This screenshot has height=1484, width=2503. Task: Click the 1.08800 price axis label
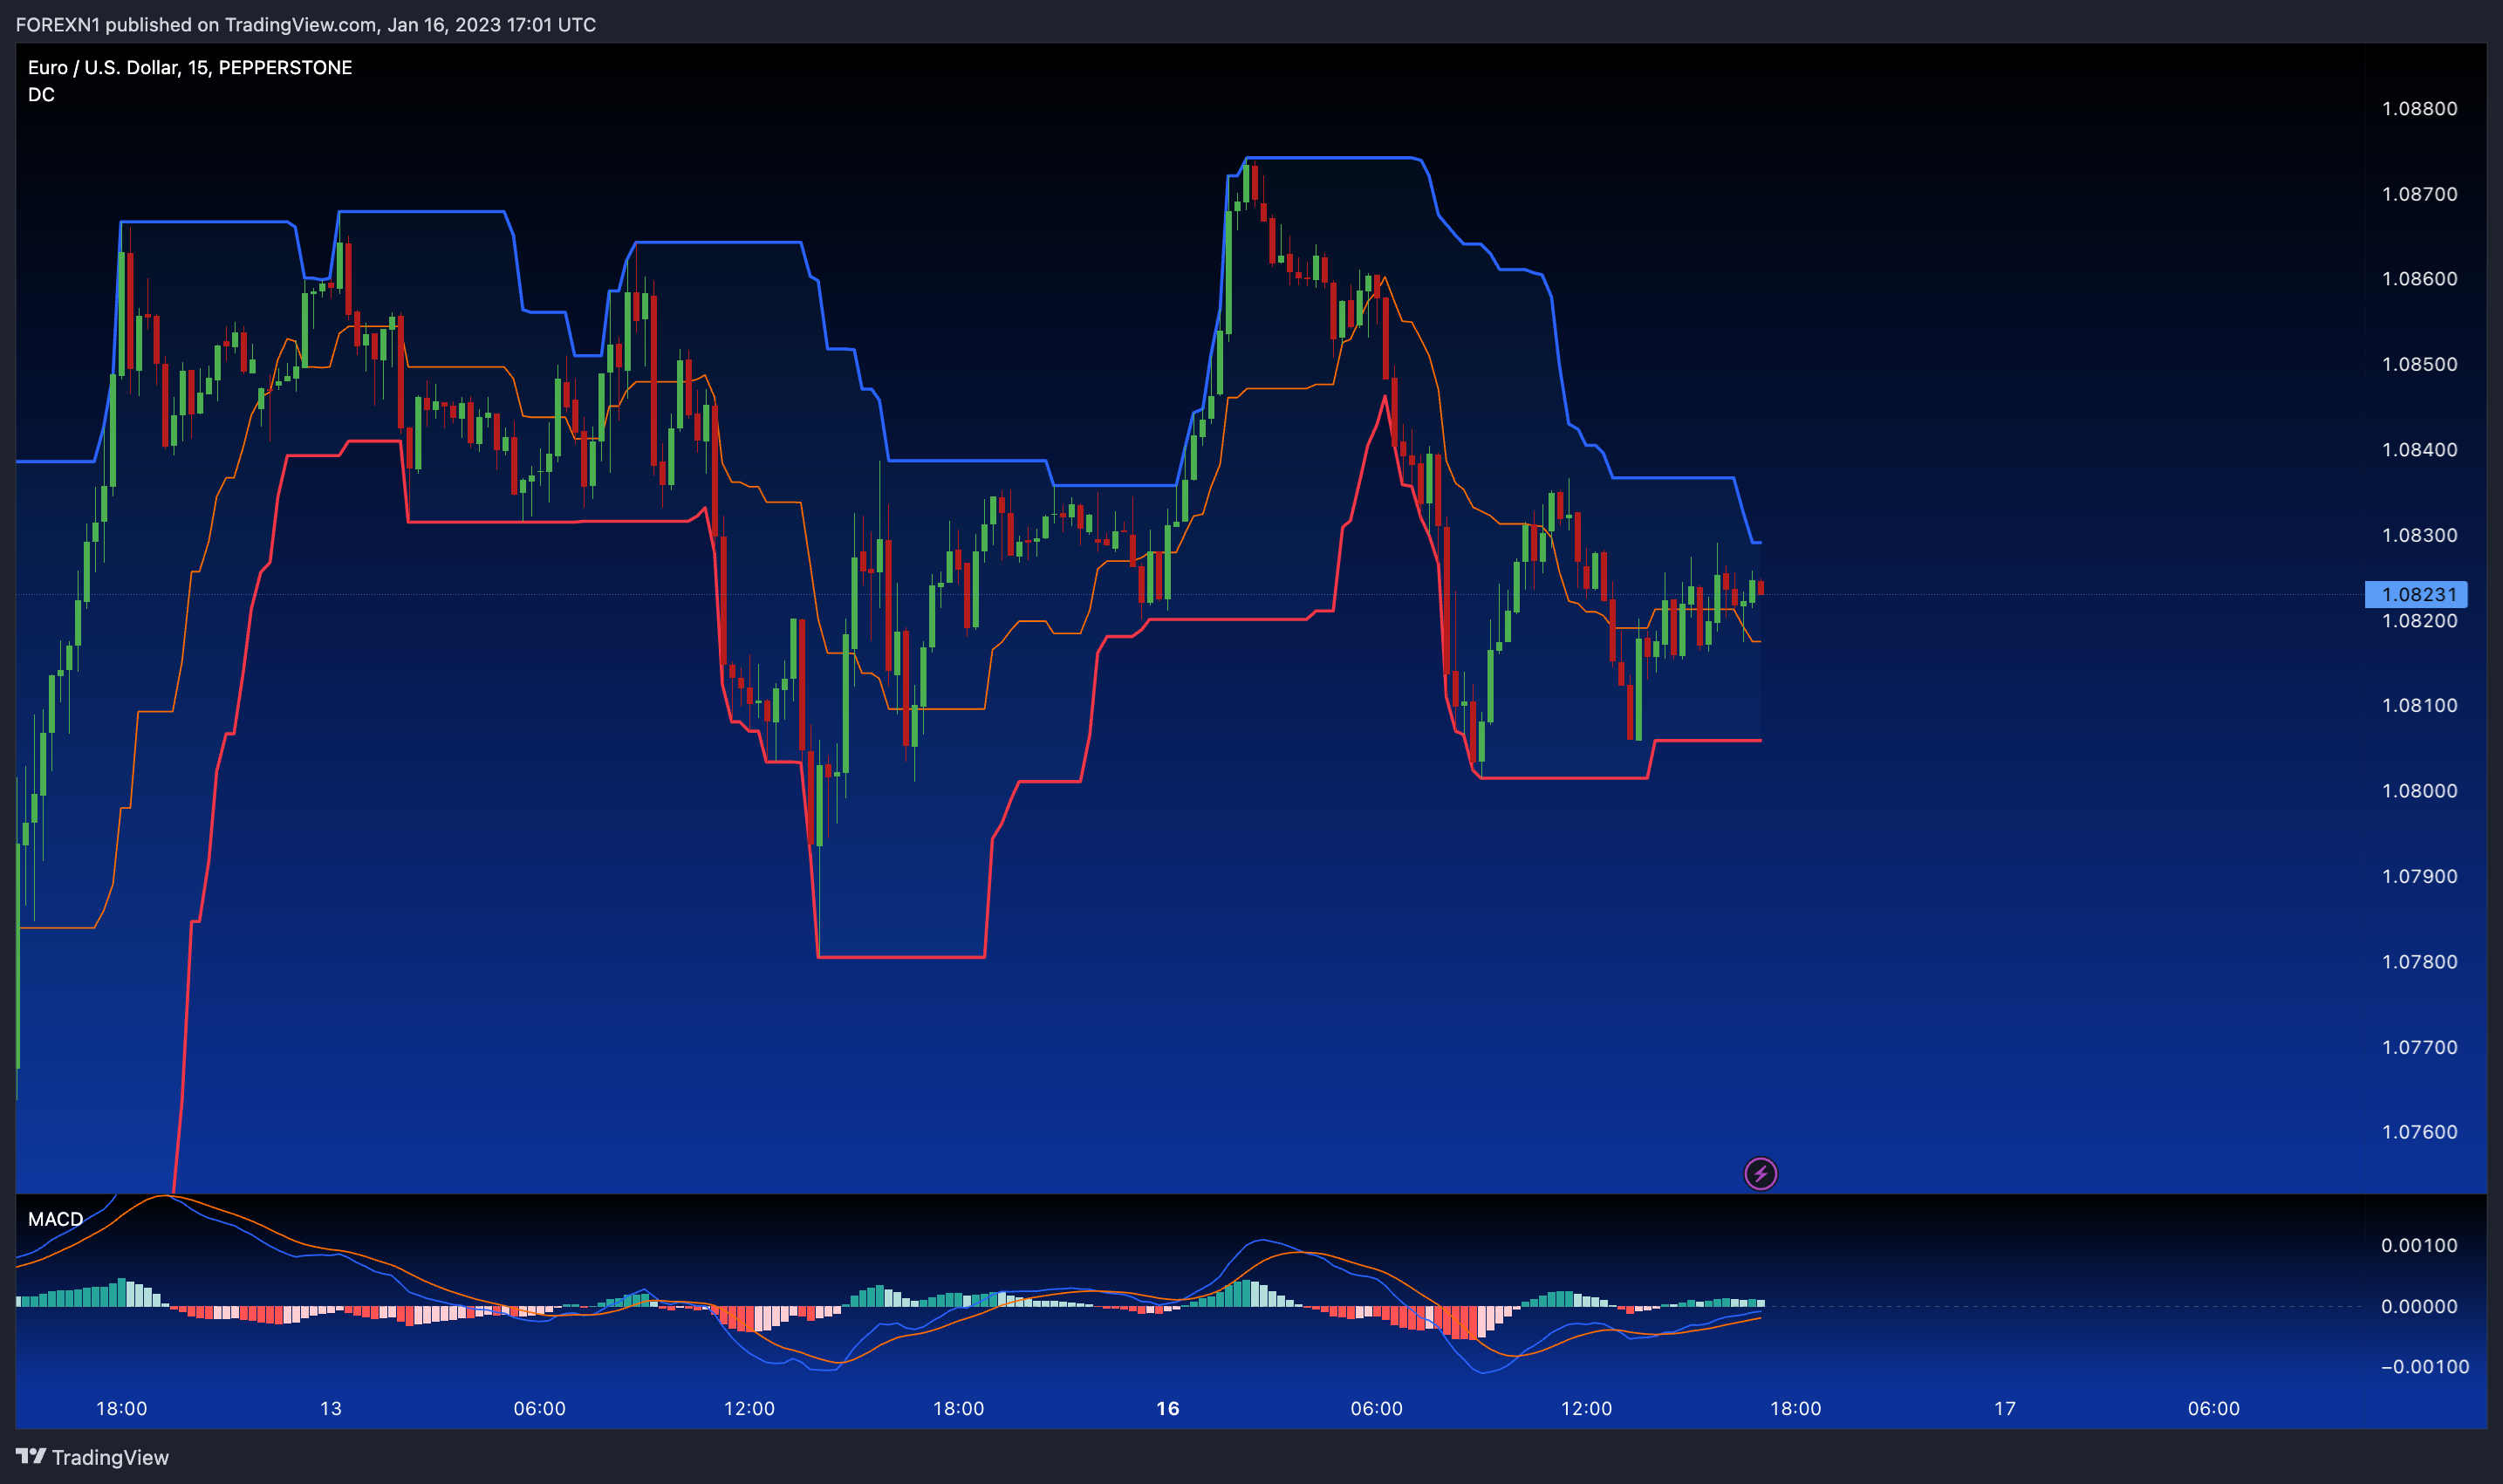coord(2419,108)
